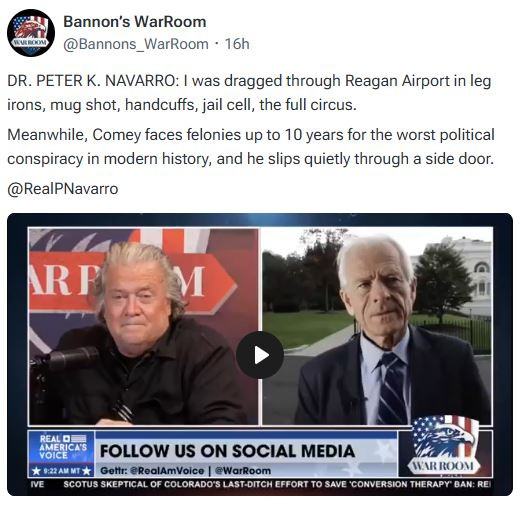Click the Bannon's WarRoom display name
The width and height of the screenshot is (522, 512).
135,22
